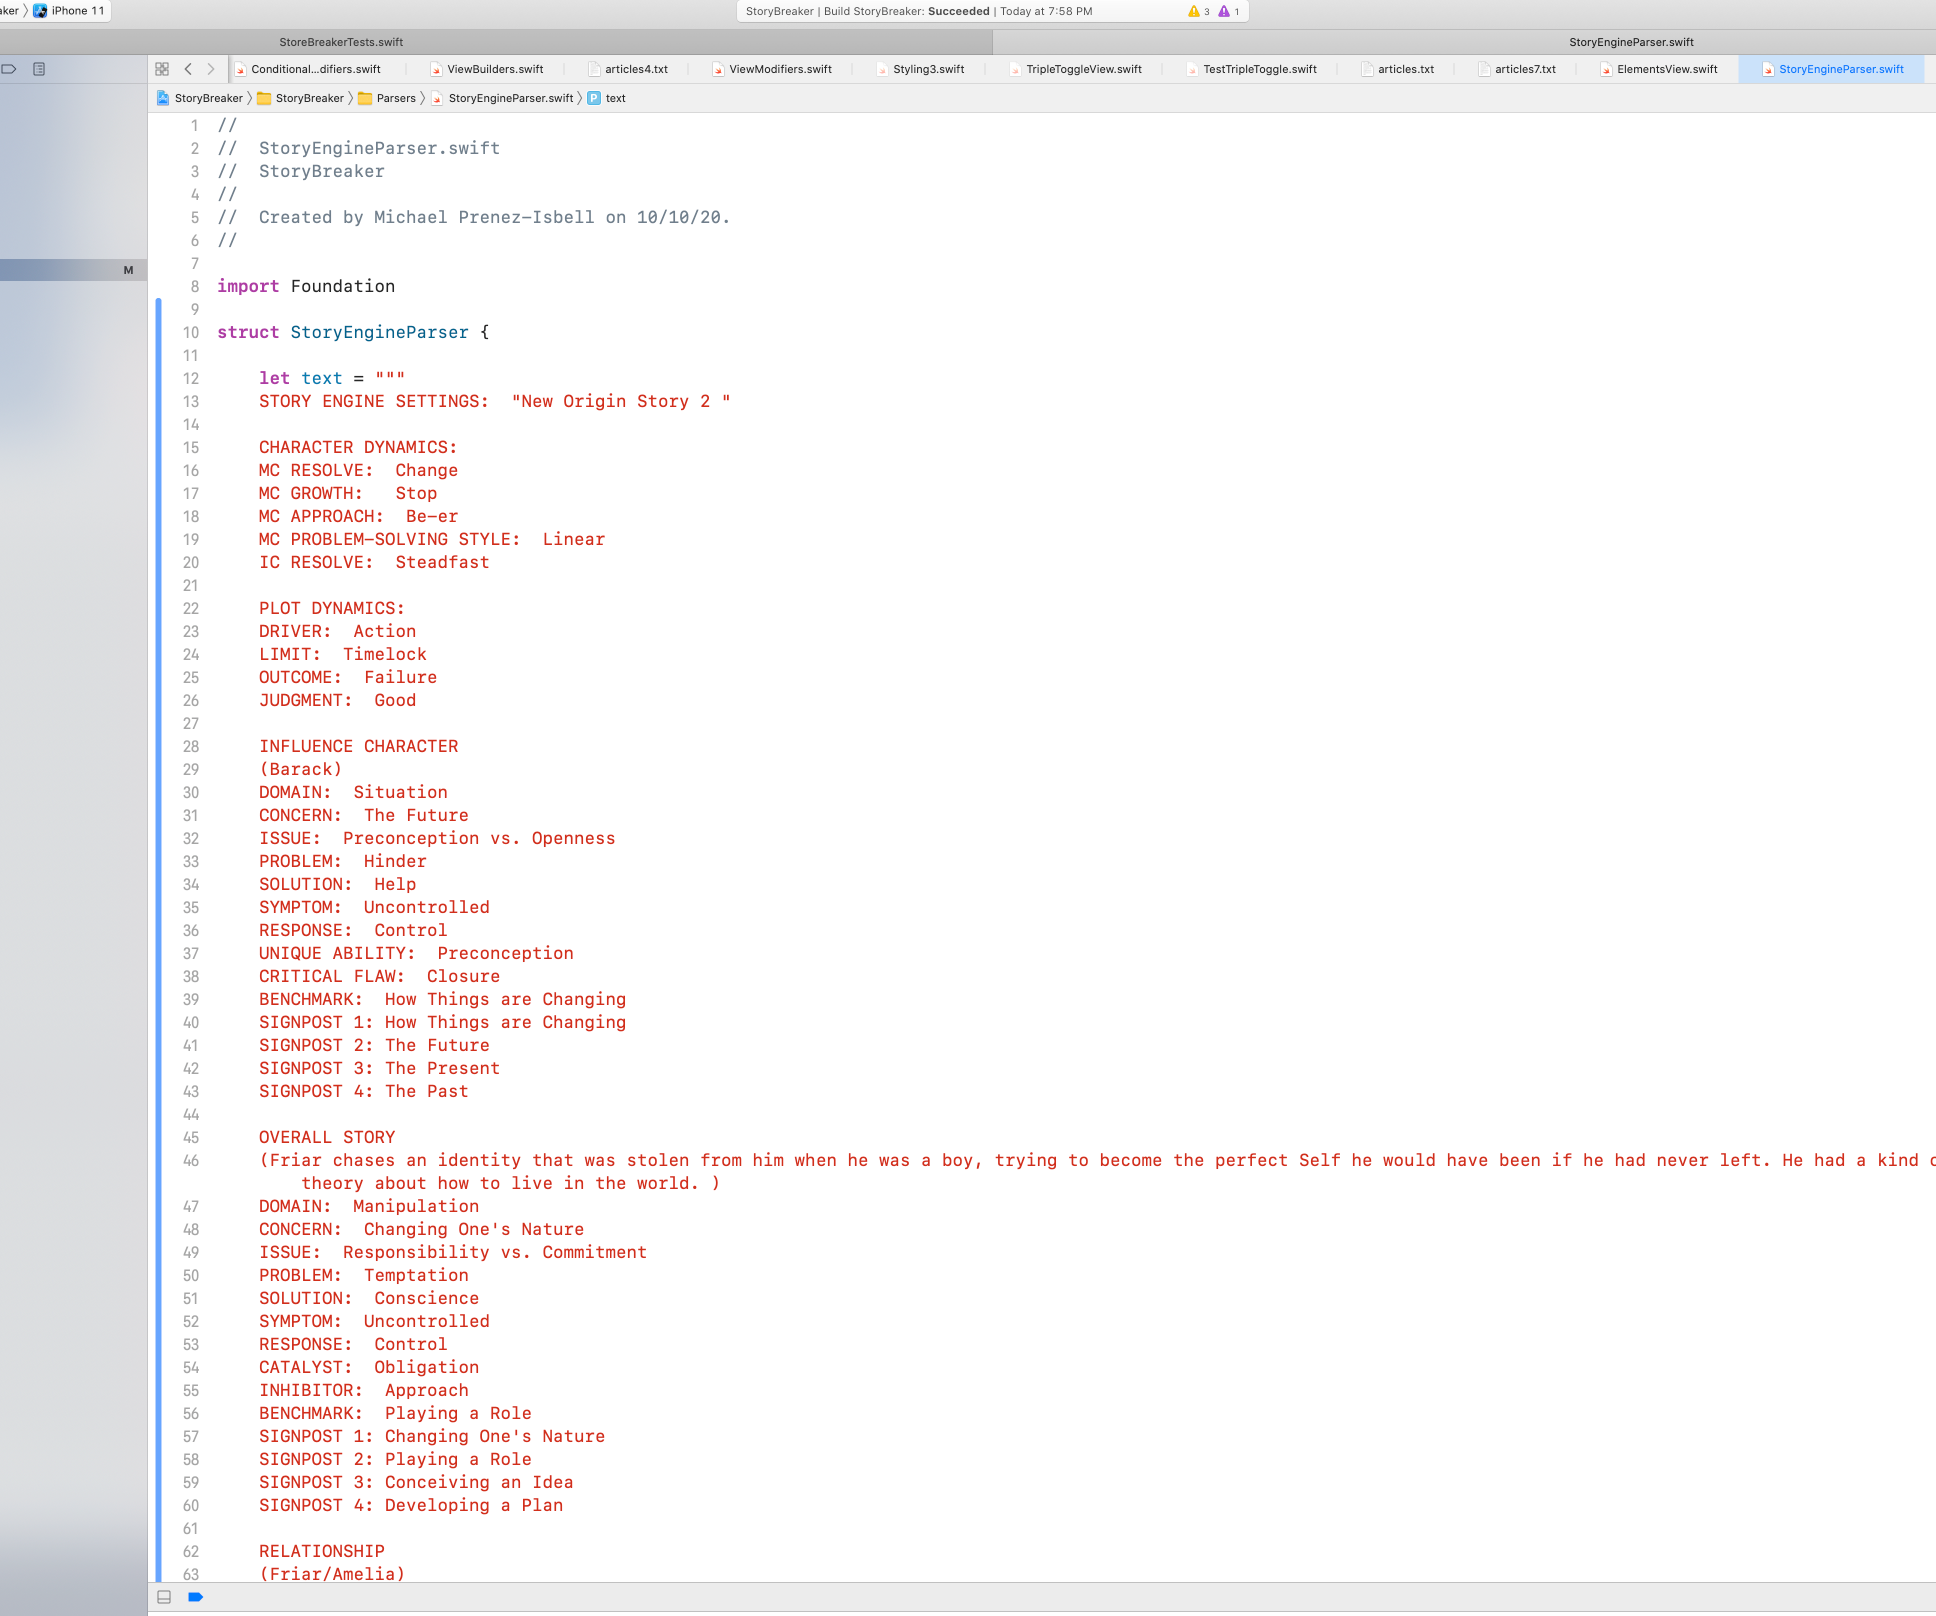
Task: Toggle breakpoints activation blue tag
Action: point(196,1597)
